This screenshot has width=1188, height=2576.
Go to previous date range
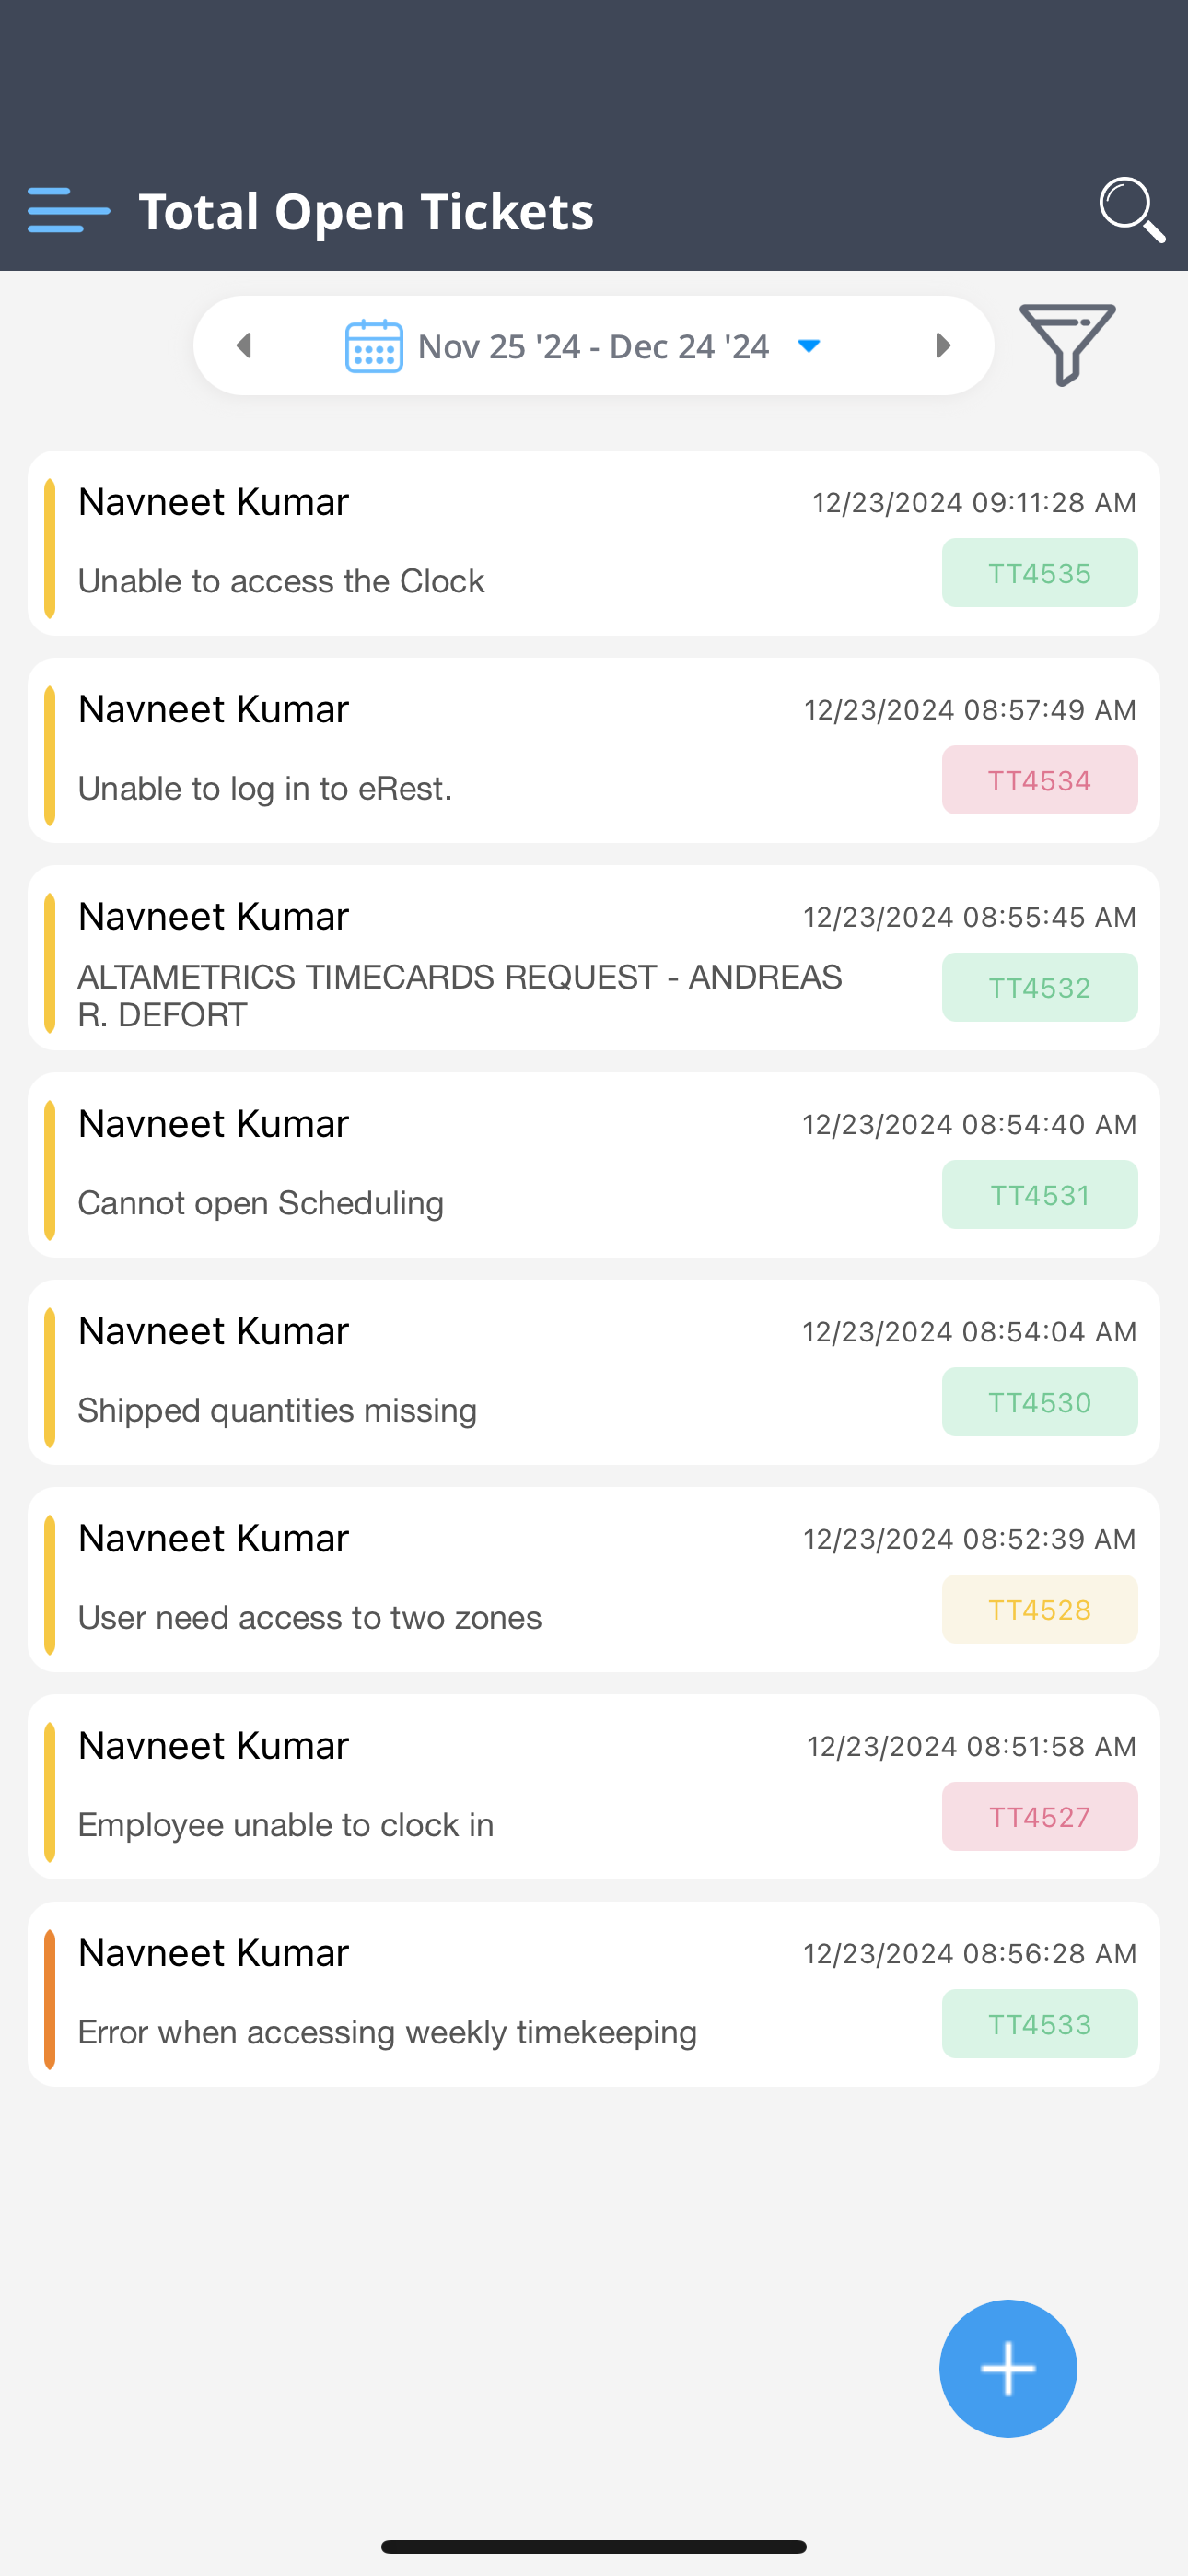pyautogui.click(x=244, y=346)
